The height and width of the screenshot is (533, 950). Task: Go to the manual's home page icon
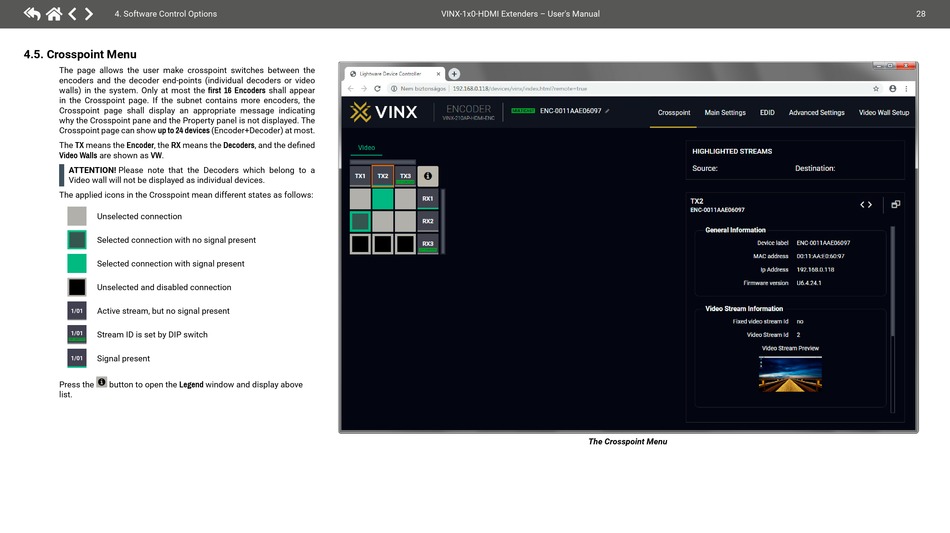click(53, 14)
